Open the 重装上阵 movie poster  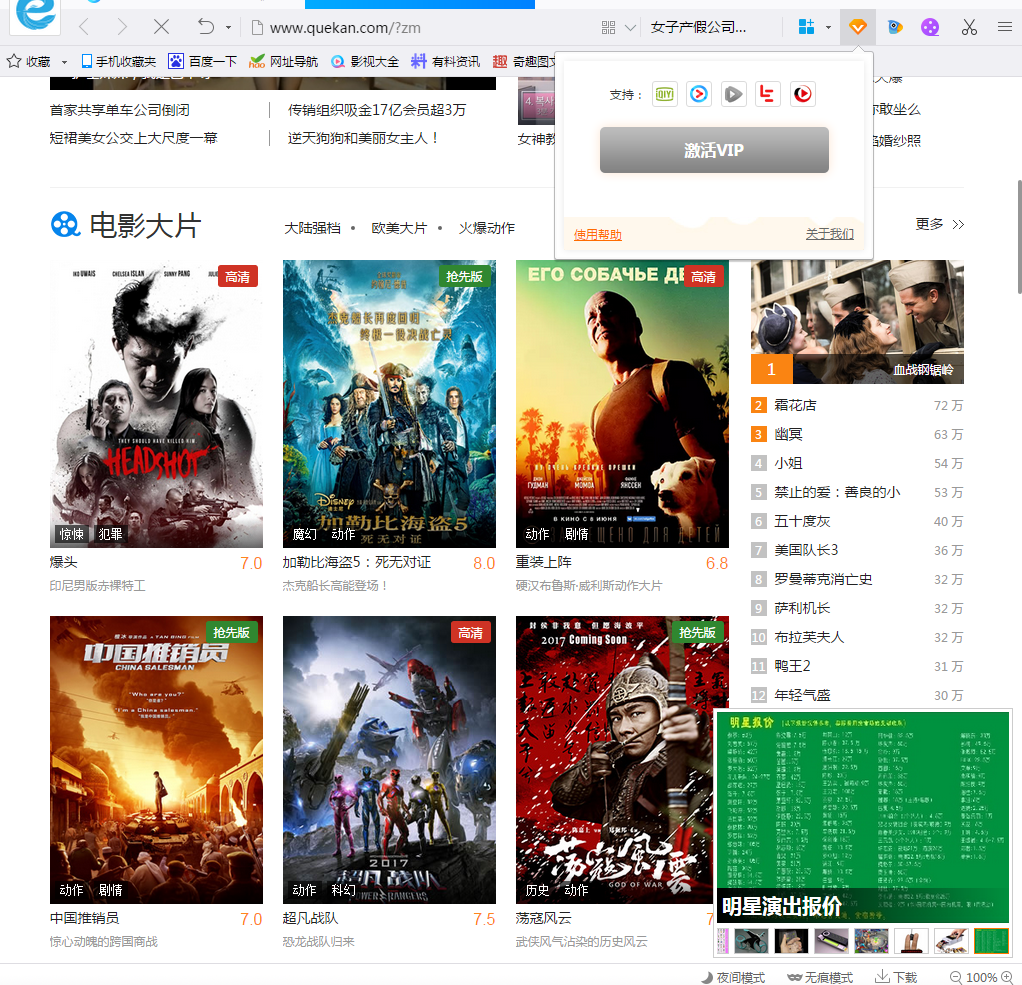[622, 404]
